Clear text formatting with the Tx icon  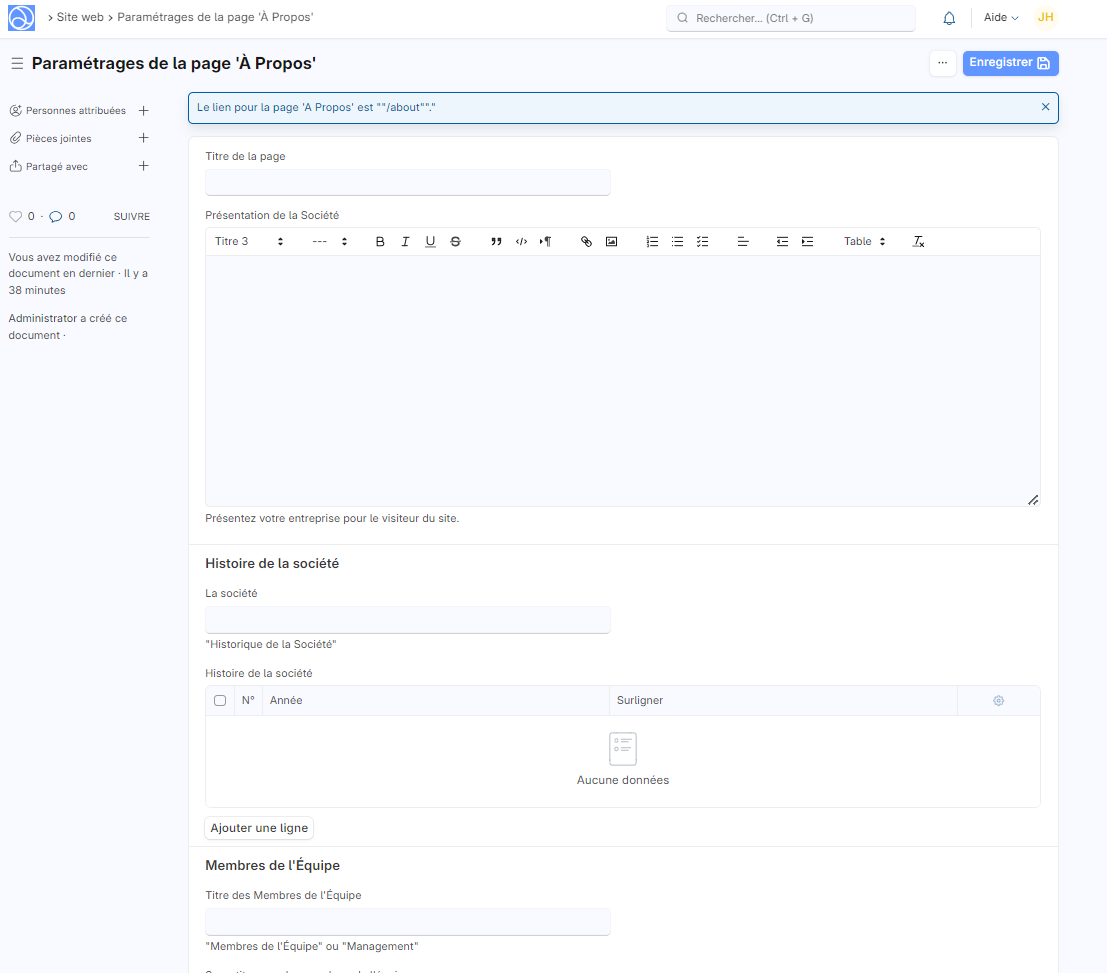click(x=918, y=242)
